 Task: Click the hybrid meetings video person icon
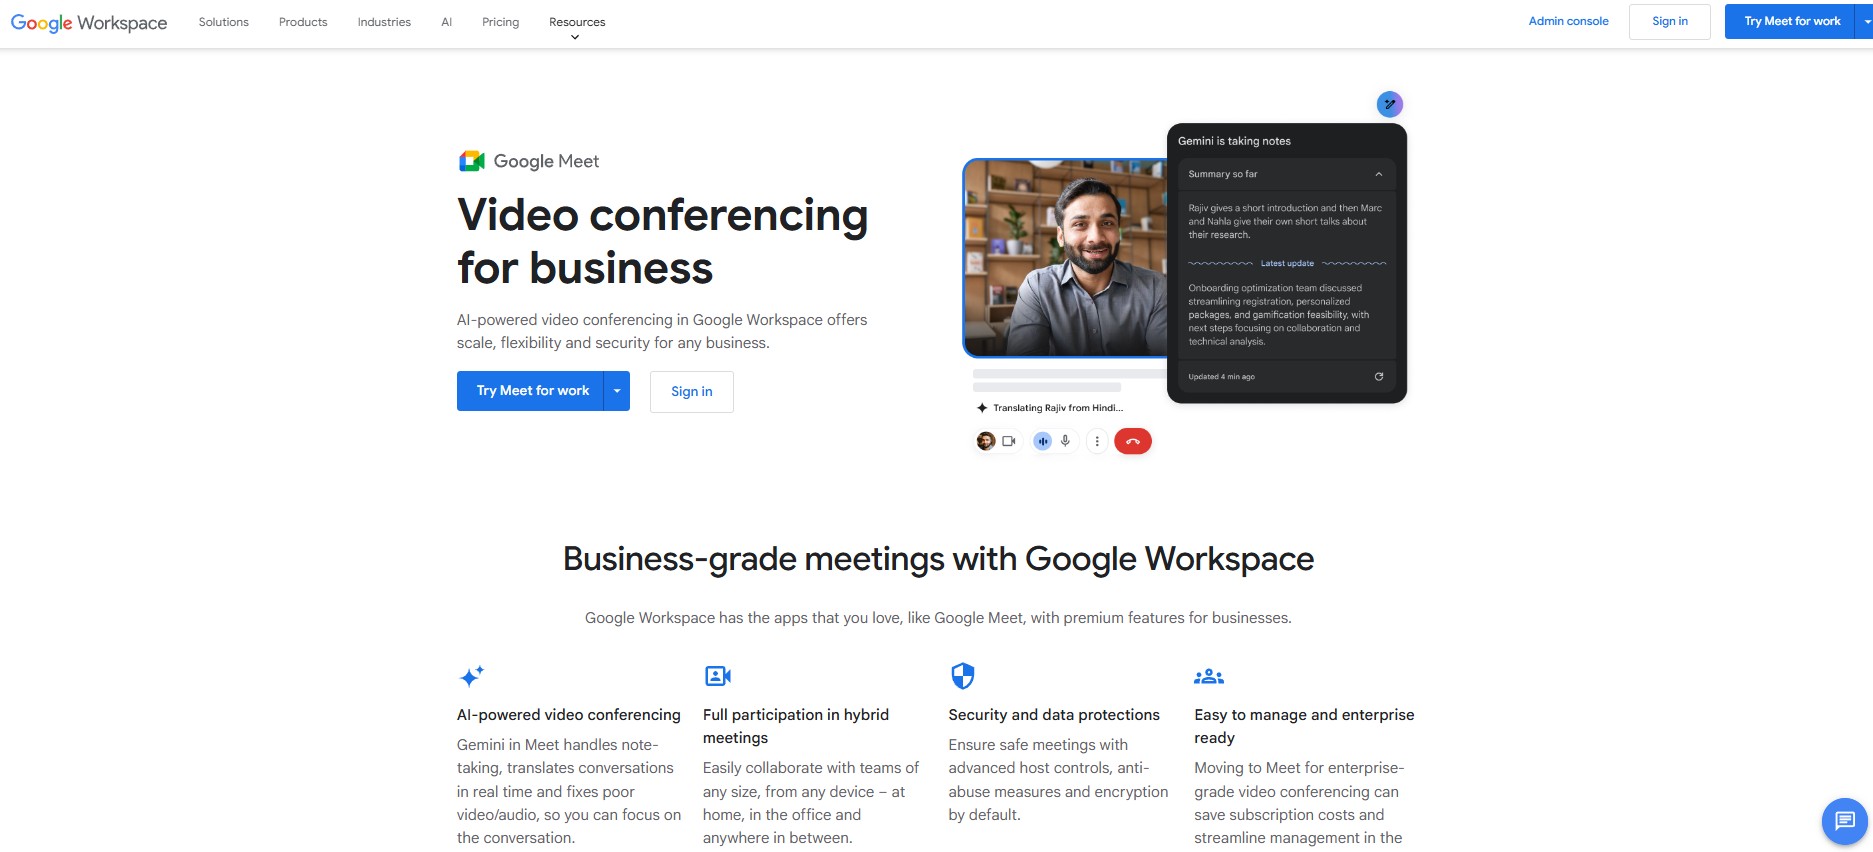coord(718,676)
